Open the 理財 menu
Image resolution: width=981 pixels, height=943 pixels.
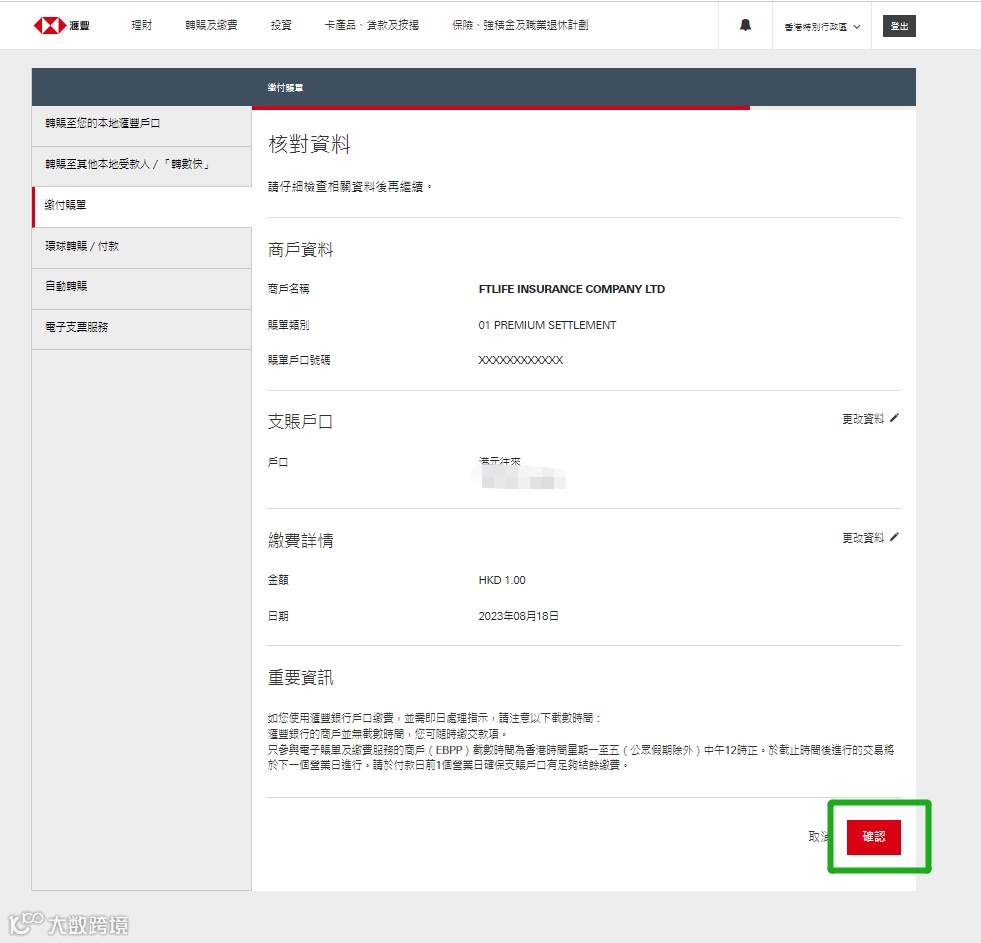141,25
